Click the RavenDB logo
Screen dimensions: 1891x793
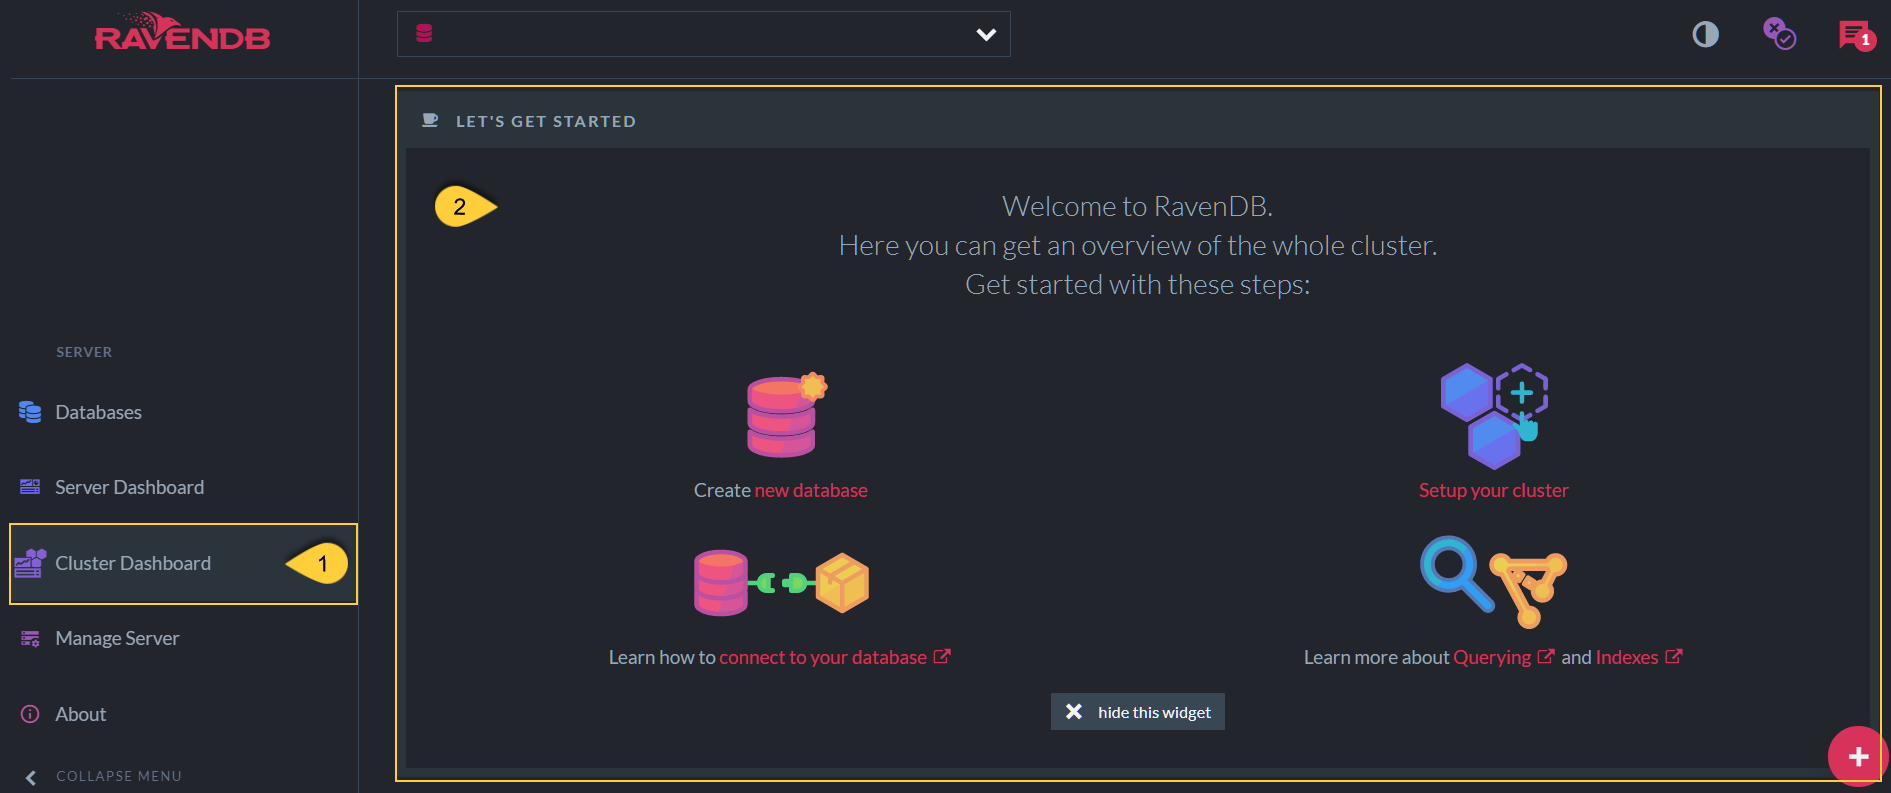pos(182,32)
